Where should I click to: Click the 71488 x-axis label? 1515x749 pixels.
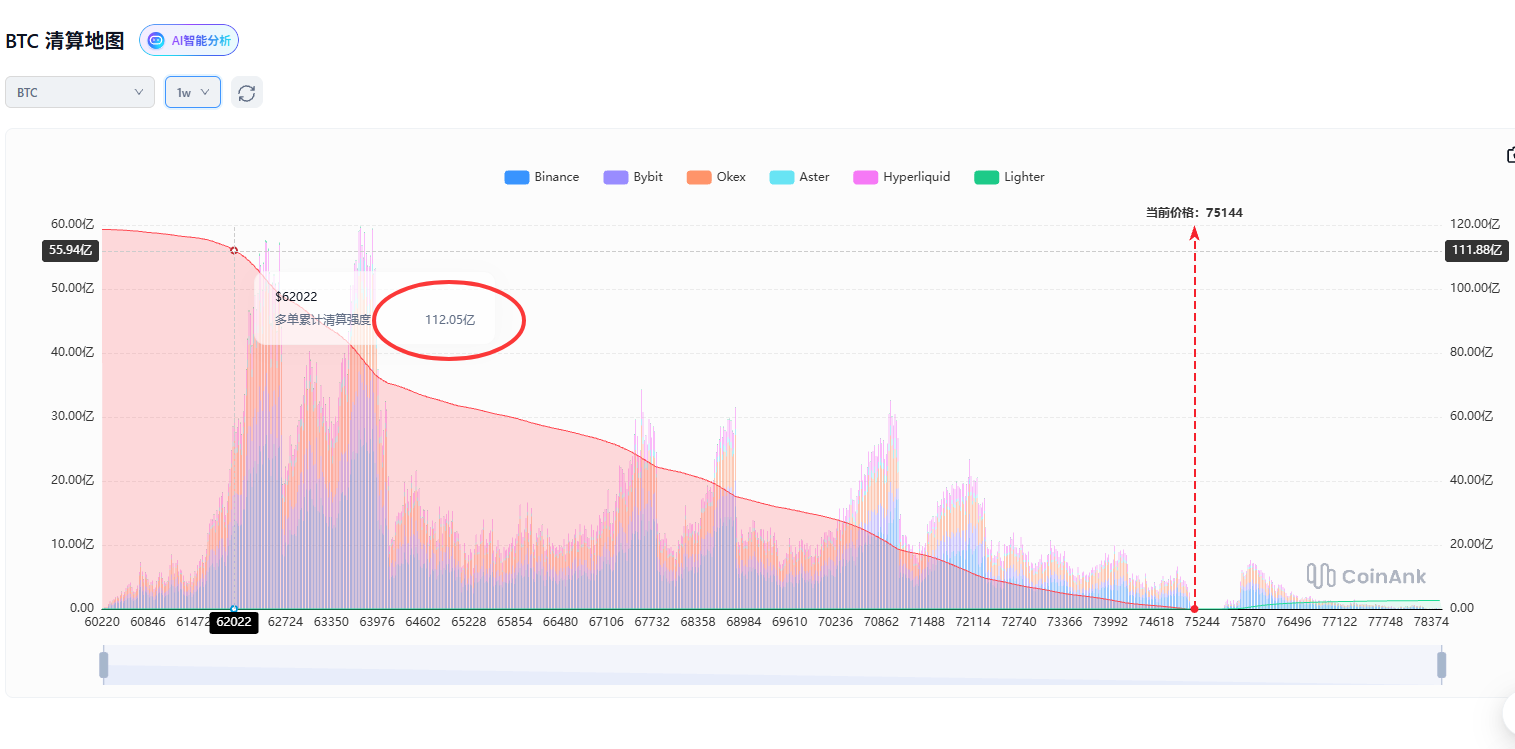pos(927,622)
